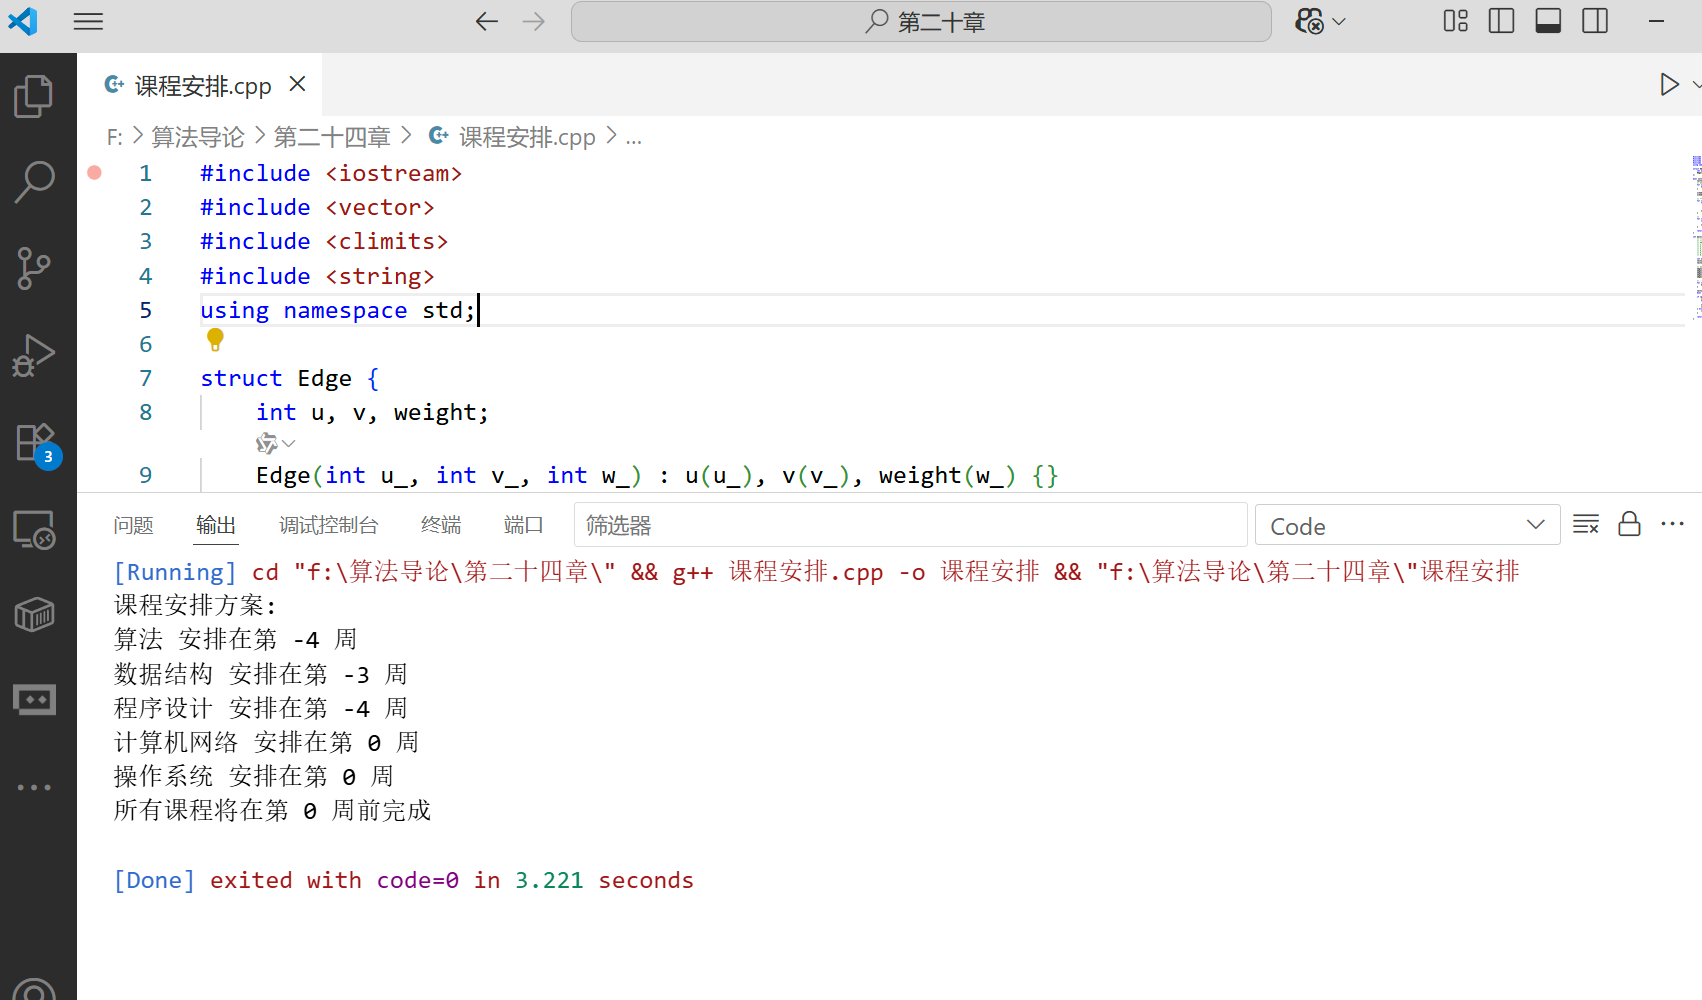Image resolution: width=1702 pixels, height=1000 pixels.
Task: Switch to the 输出 panel tab
Action: (216, 525)
